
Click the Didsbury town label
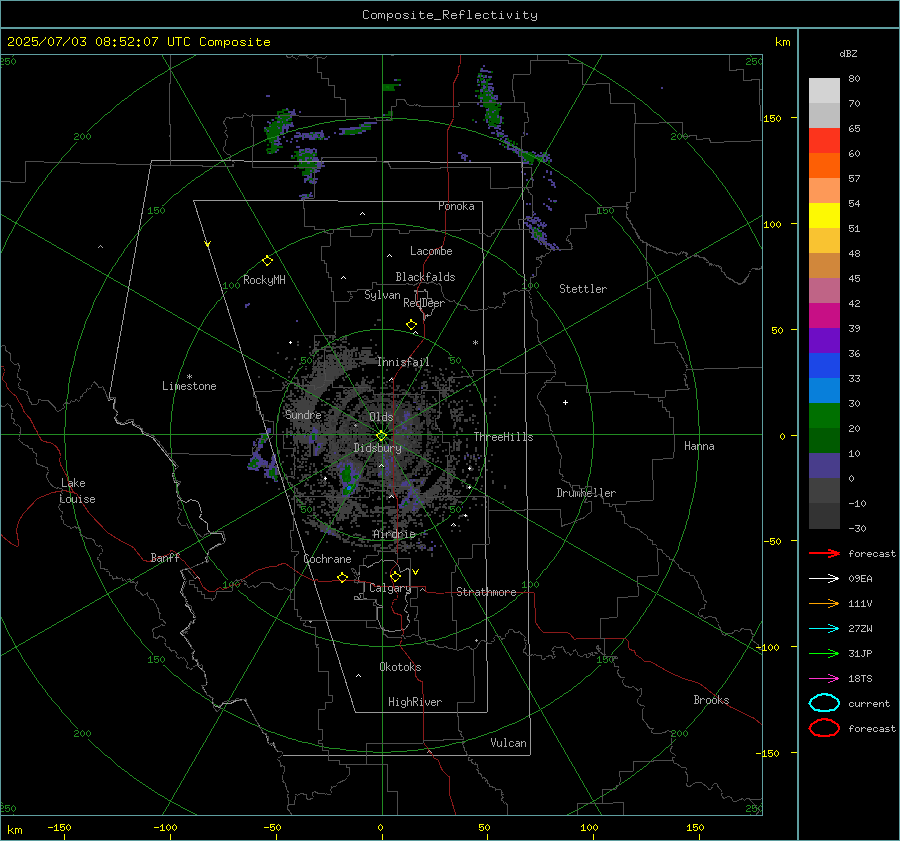click(x=377, y=448)
